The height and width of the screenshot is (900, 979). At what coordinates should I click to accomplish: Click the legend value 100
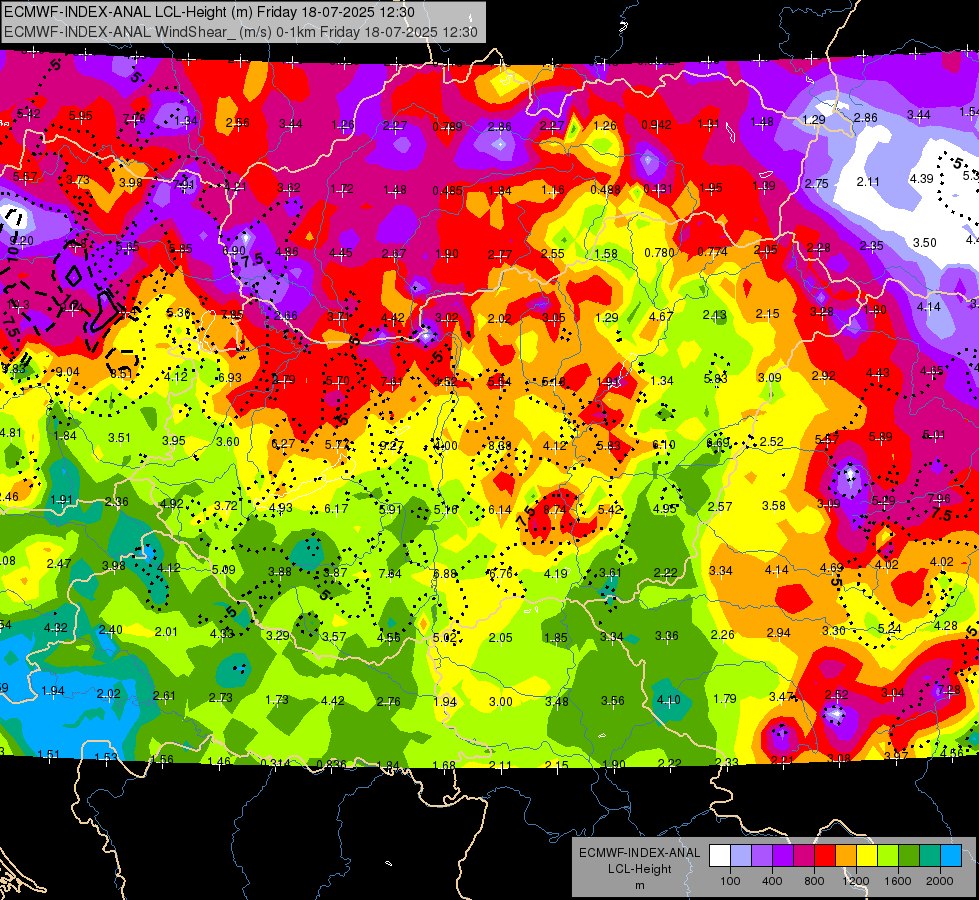pyautogui.click(x=730, y=881)
